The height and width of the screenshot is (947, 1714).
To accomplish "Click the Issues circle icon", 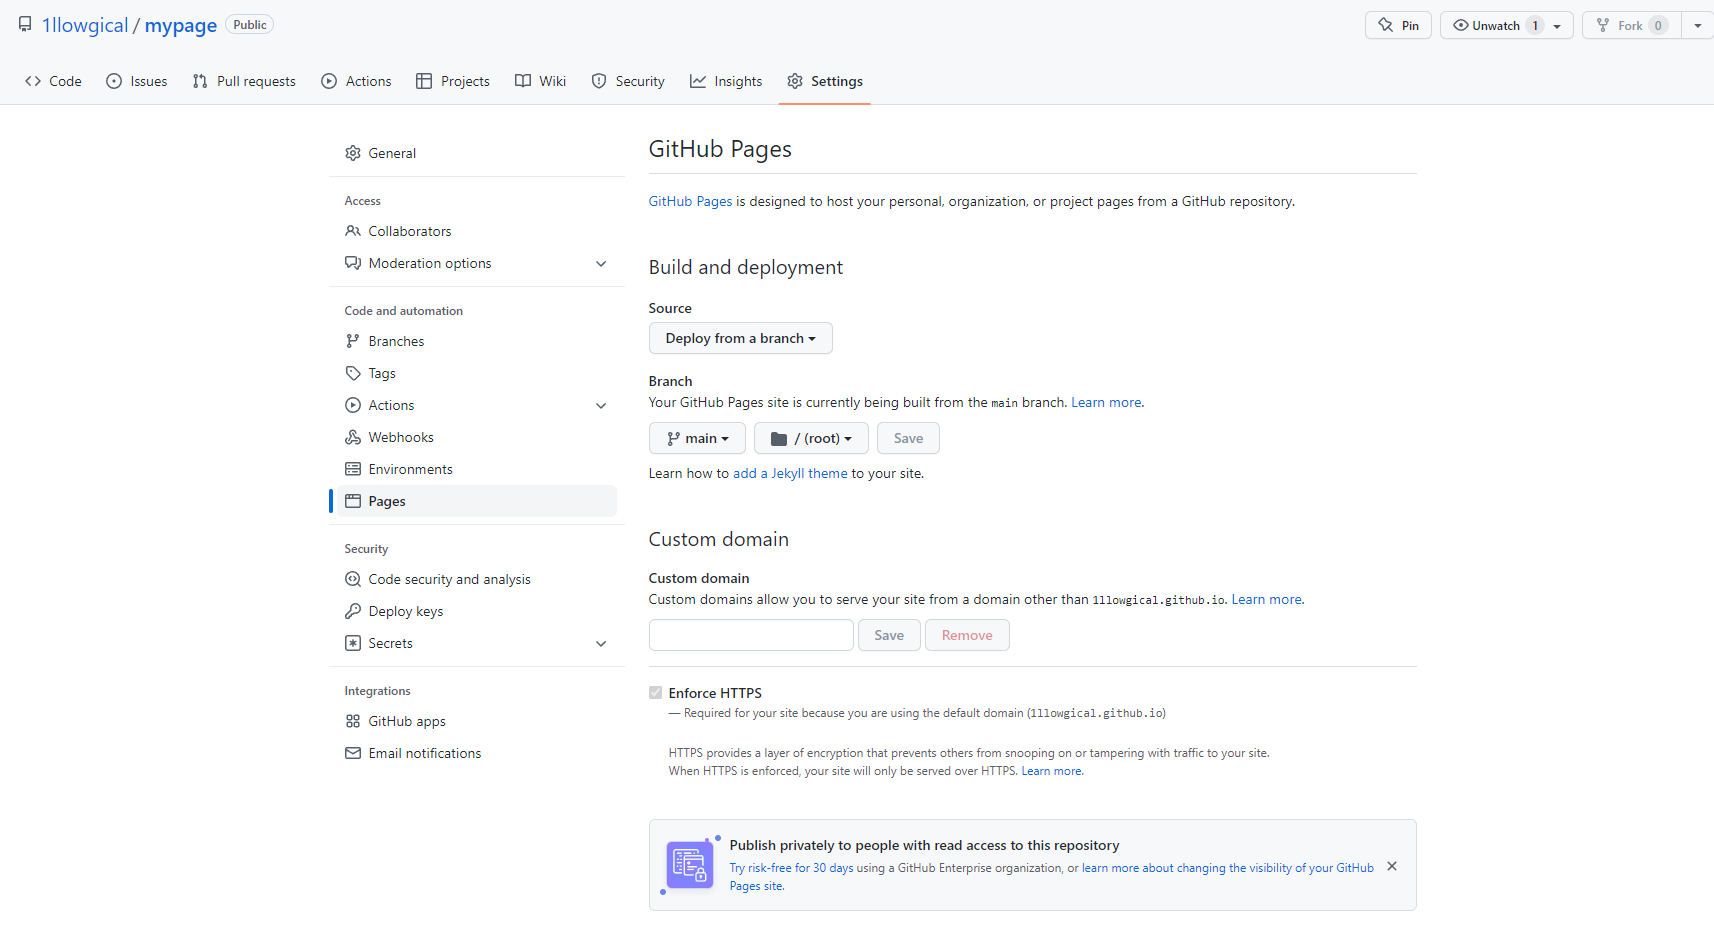I will pyautogui.click(x=114, y=81).
